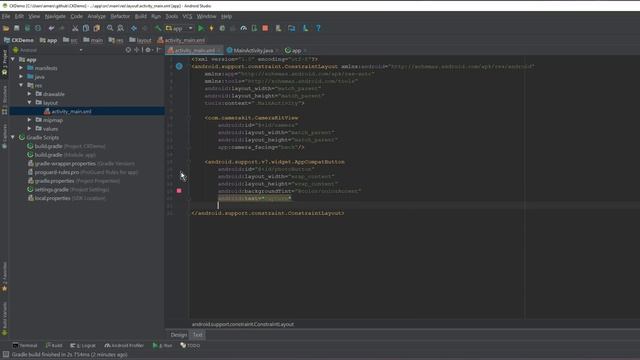Viewport: 640px width, 360px height.
Task: Click the Apply Changes lightning icon
Action: point(211,28)
